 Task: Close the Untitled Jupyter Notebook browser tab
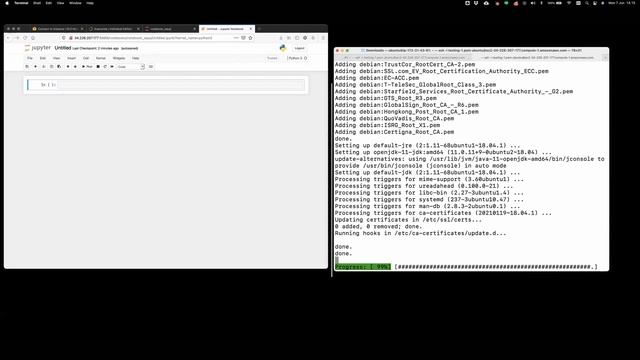(x=251, y=29)
